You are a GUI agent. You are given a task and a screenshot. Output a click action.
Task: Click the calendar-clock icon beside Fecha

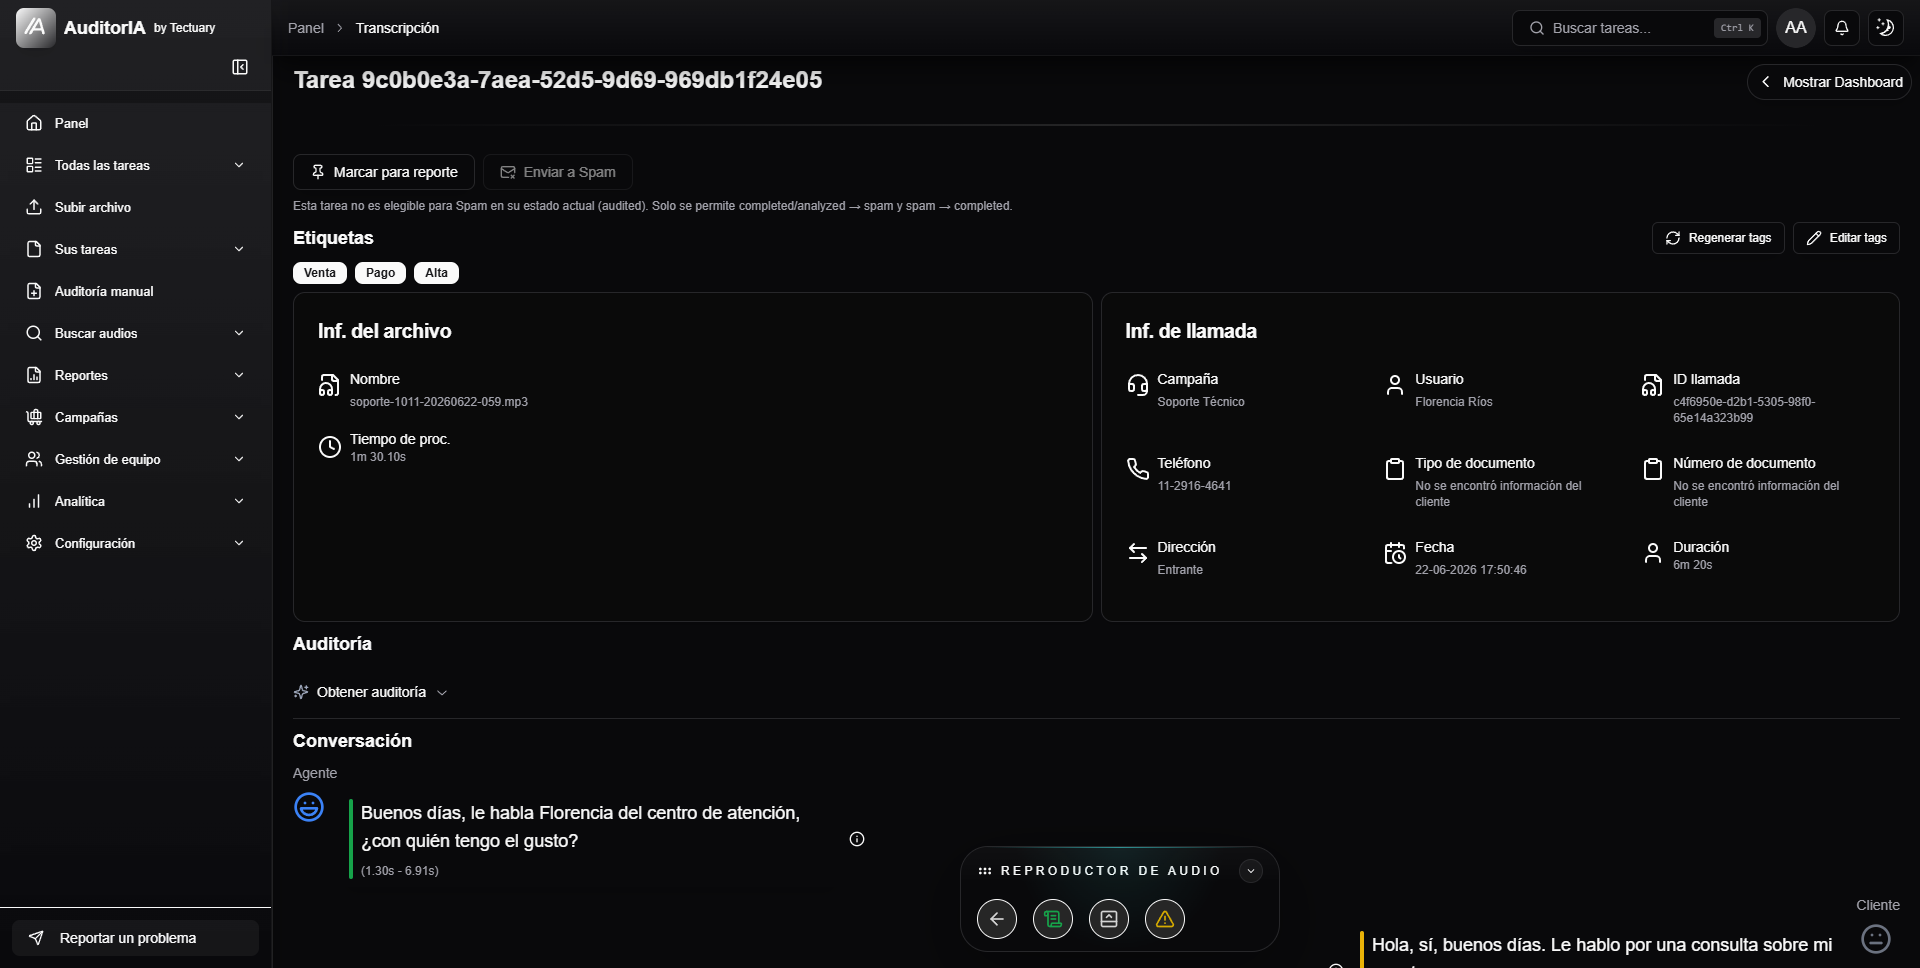[1395, 553]
